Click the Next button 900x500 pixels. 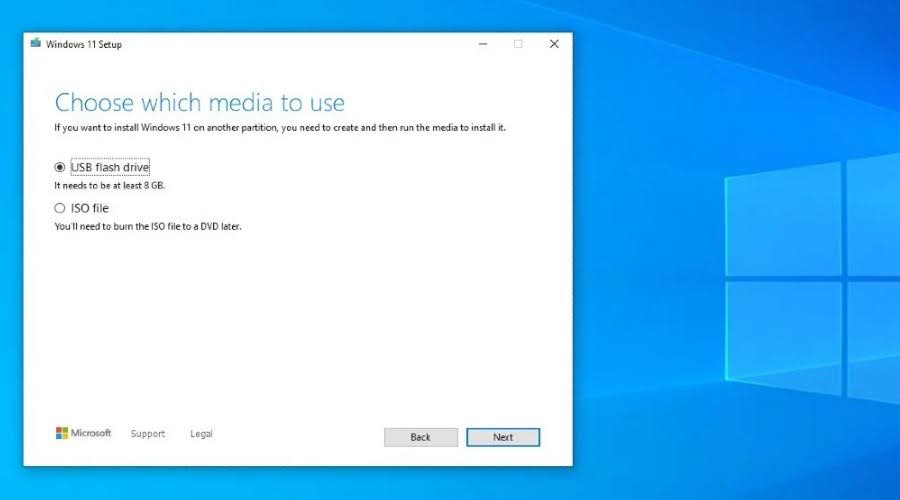pos(503,437)
